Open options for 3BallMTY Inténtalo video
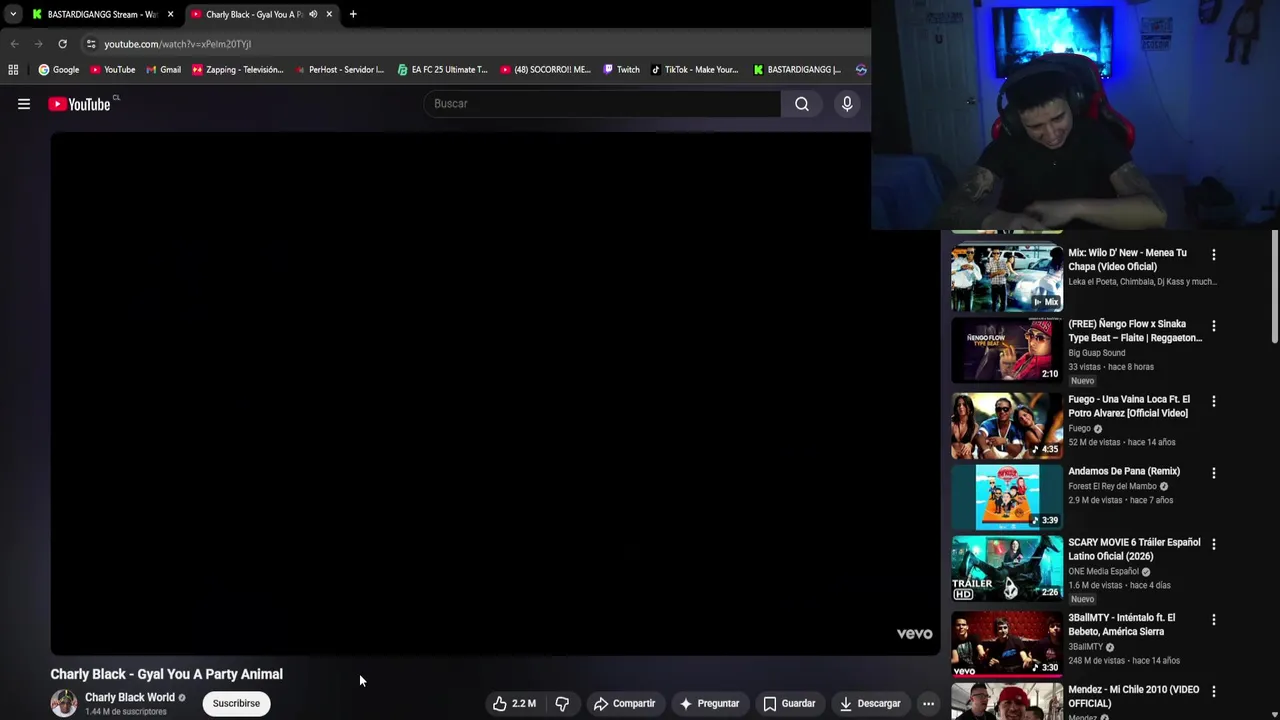 (1214, 620)
